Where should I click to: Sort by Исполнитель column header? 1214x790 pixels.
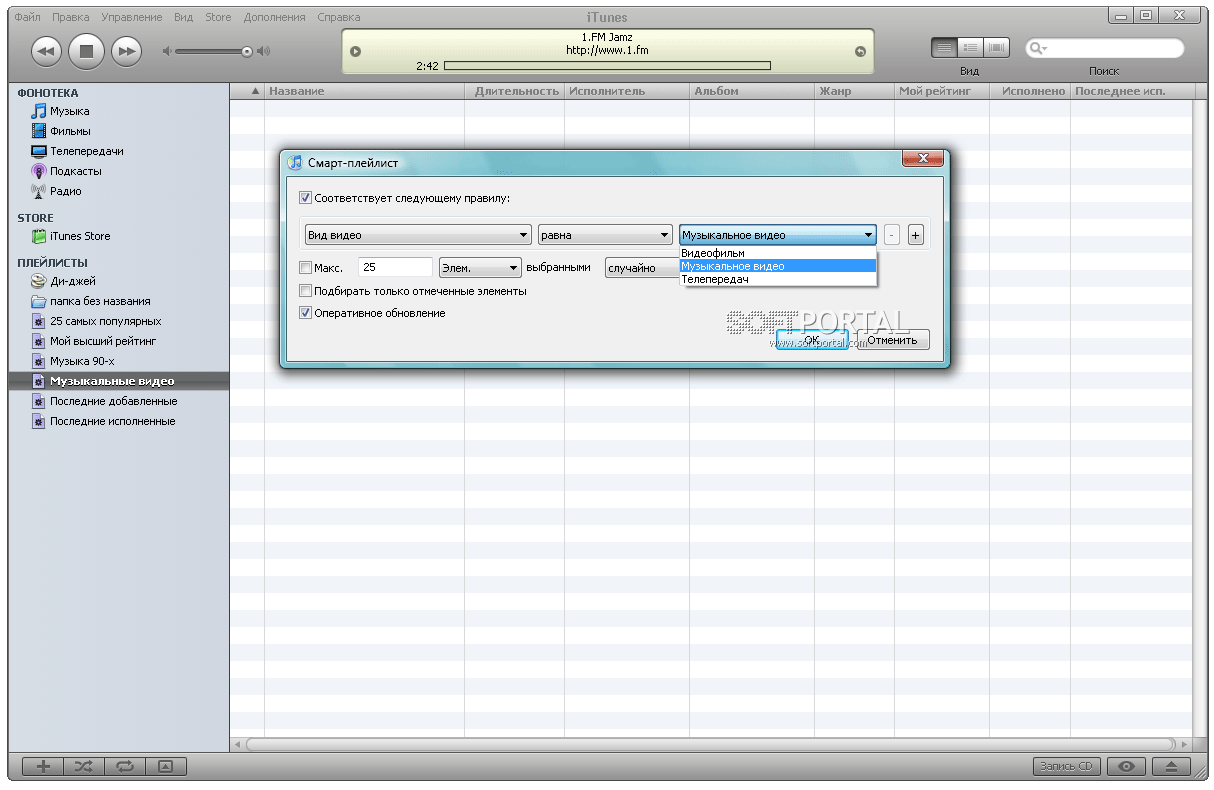click(627, 91)
